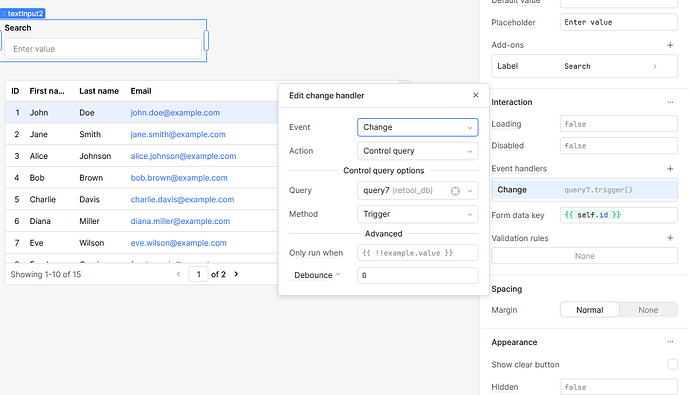
Task: Click the Only run when input field
Action: pos(418,253)
